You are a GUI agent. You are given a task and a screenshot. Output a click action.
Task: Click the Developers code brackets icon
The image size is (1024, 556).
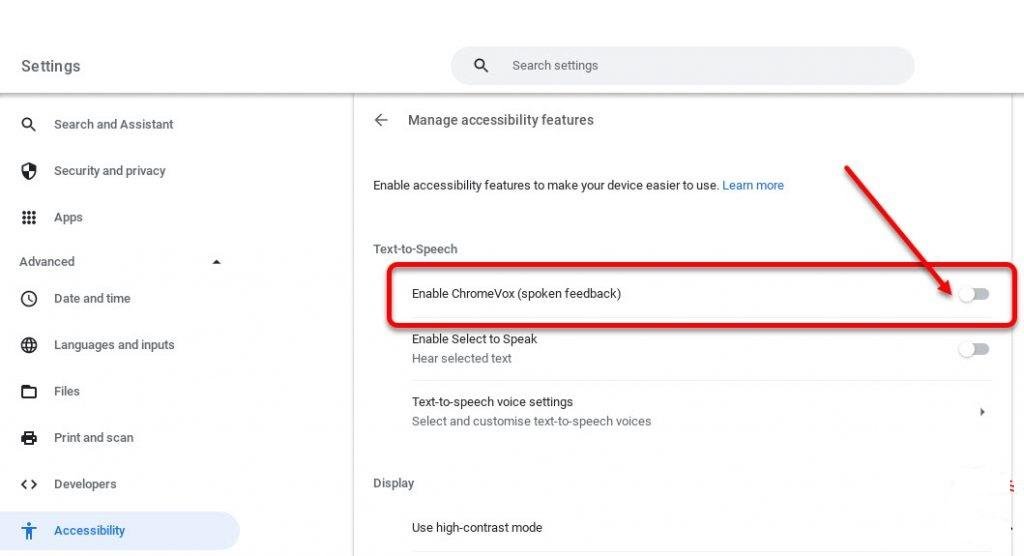pos(29,484)
